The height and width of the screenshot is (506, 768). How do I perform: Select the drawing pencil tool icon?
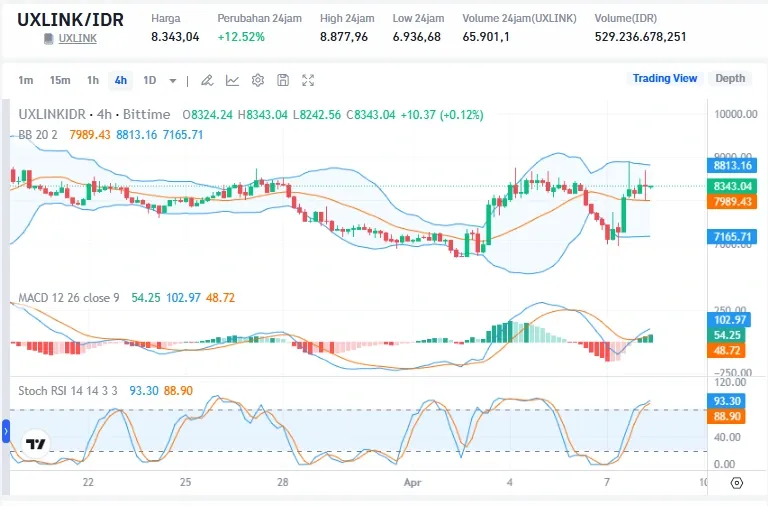tap(207, 80)
